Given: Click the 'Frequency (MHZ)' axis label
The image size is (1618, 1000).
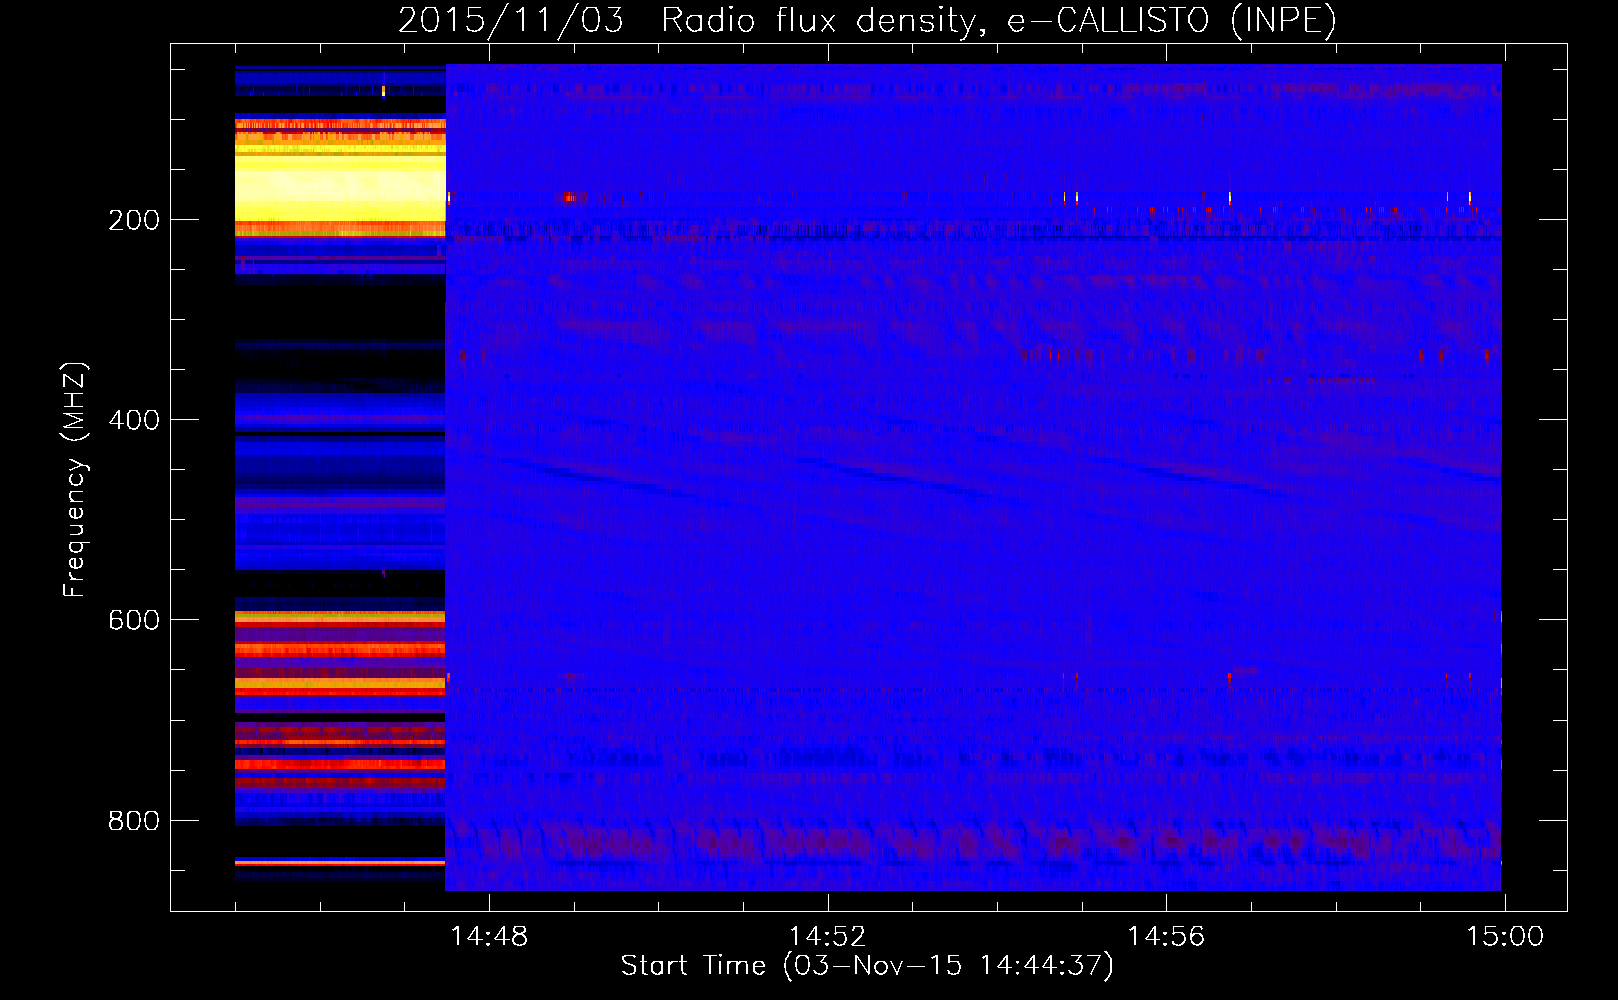Looking at the screenshot, I should tap(75, 480).
